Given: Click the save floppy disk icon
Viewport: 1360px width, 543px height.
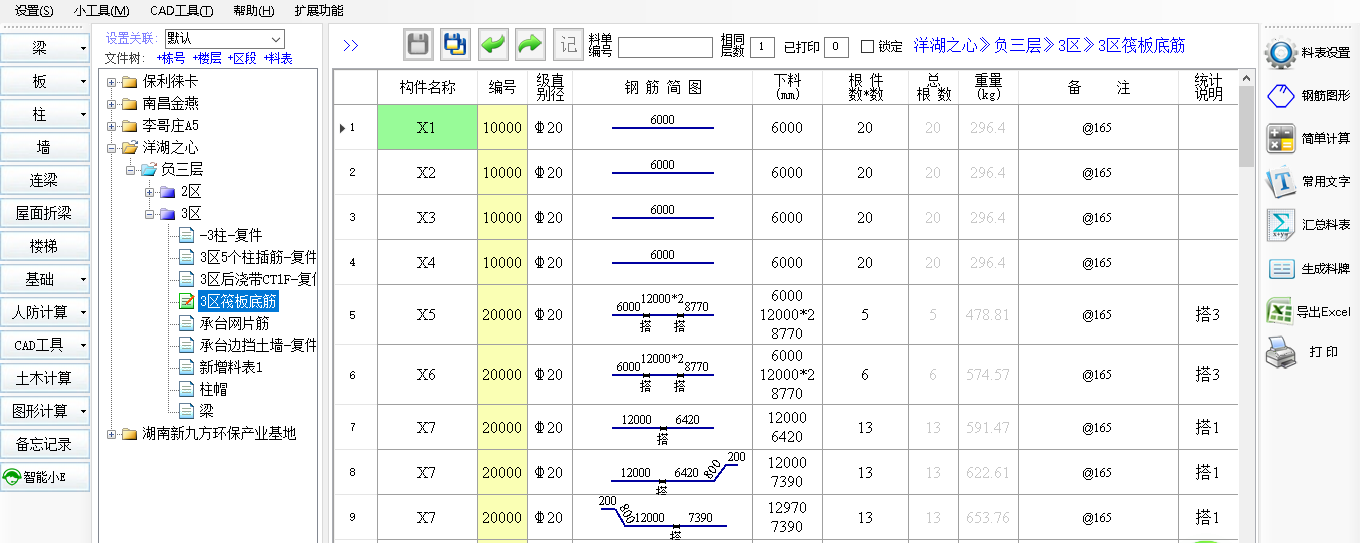Looking at the screenshot, I should click(x=418, y=45).
